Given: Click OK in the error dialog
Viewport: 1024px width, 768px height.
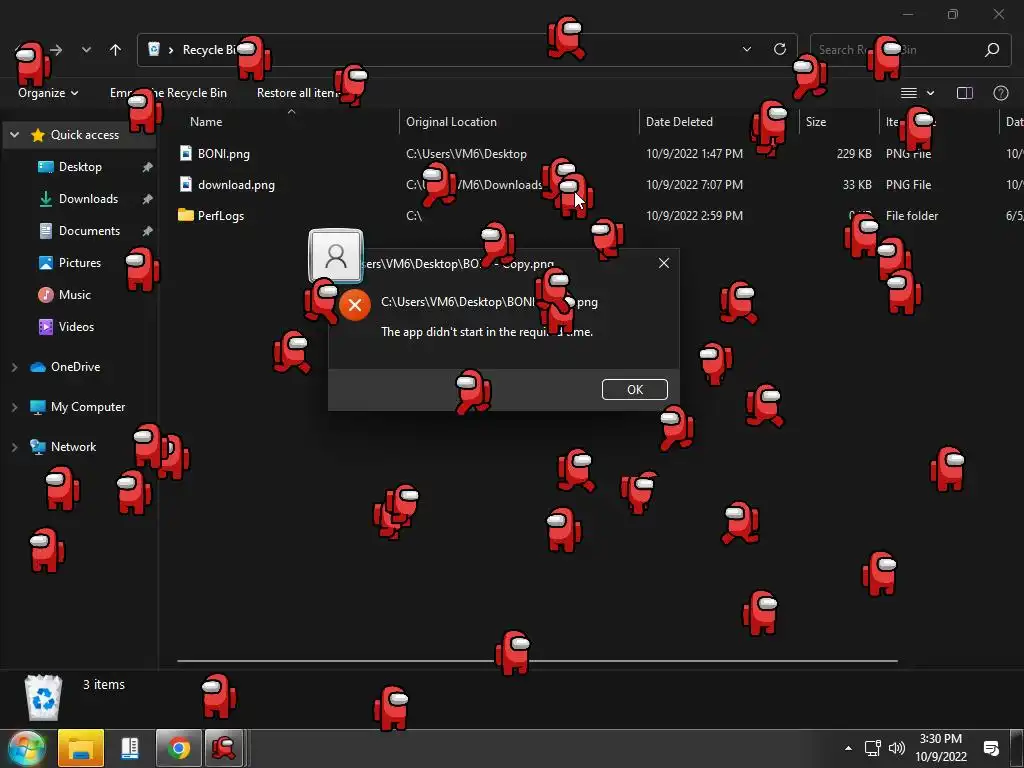Looking at the screenshot, I should coord(635,389).
